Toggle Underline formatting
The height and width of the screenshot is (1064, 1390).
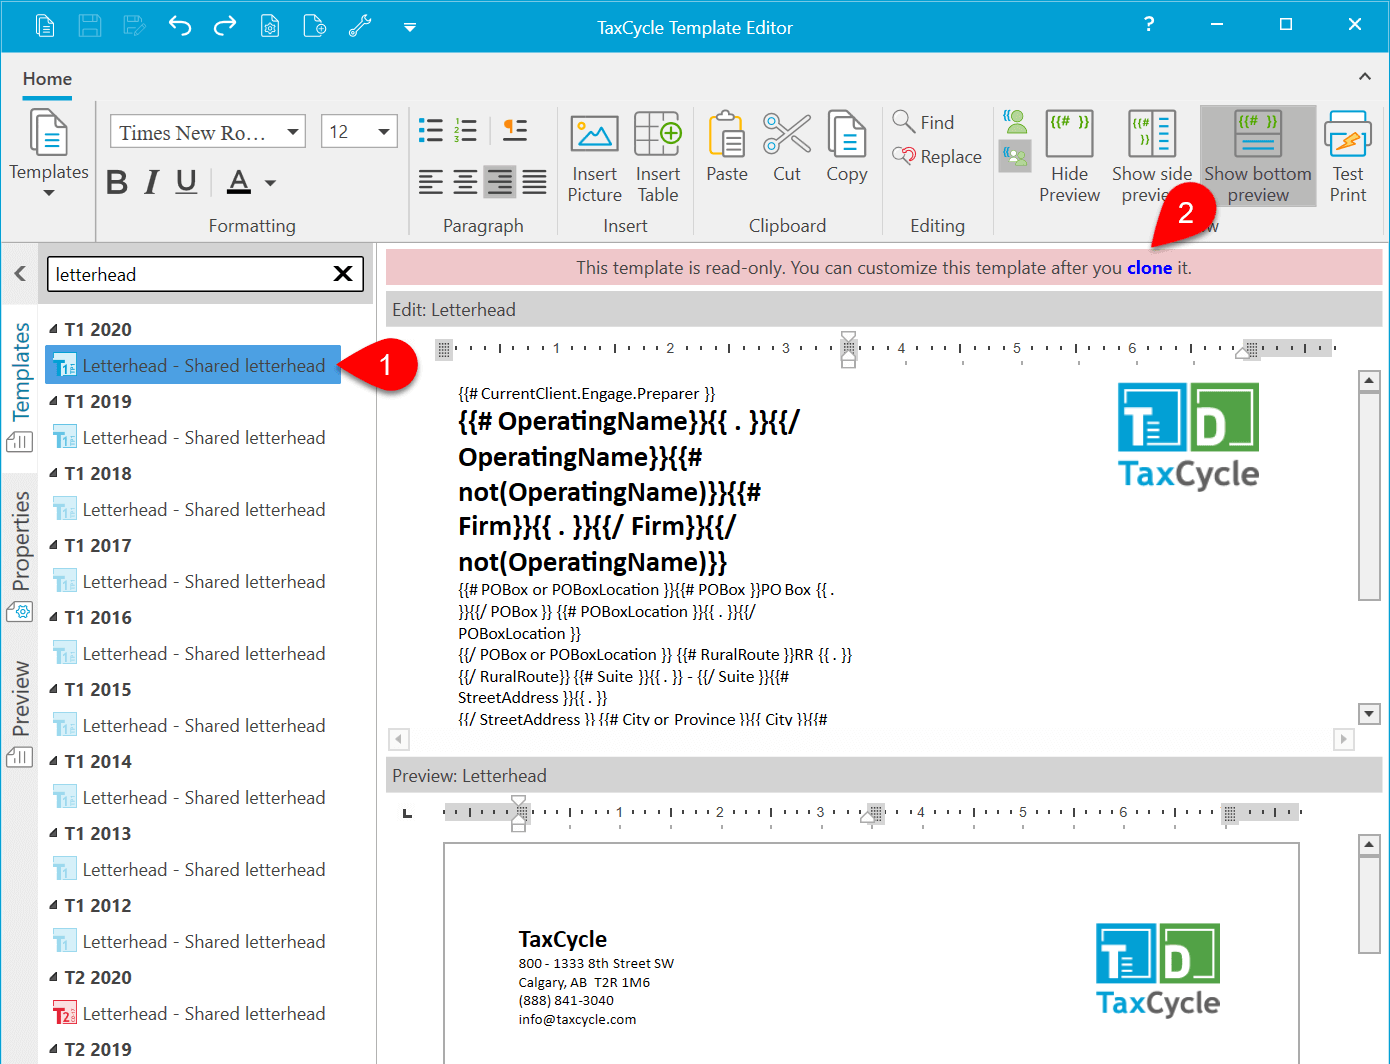click(186, 182)
